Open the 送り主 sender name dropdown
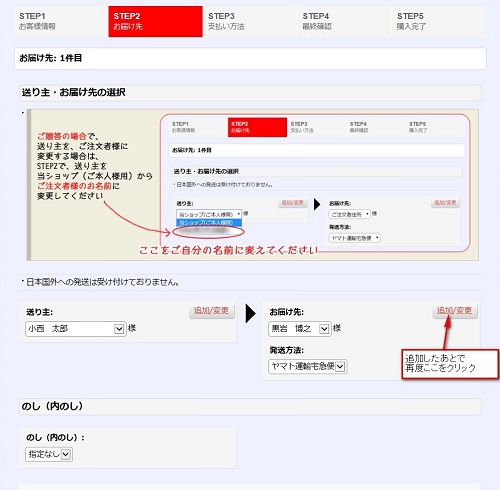The width and height of the screenshot is (500, 490). pyautogui.click(x=76, y=329)
